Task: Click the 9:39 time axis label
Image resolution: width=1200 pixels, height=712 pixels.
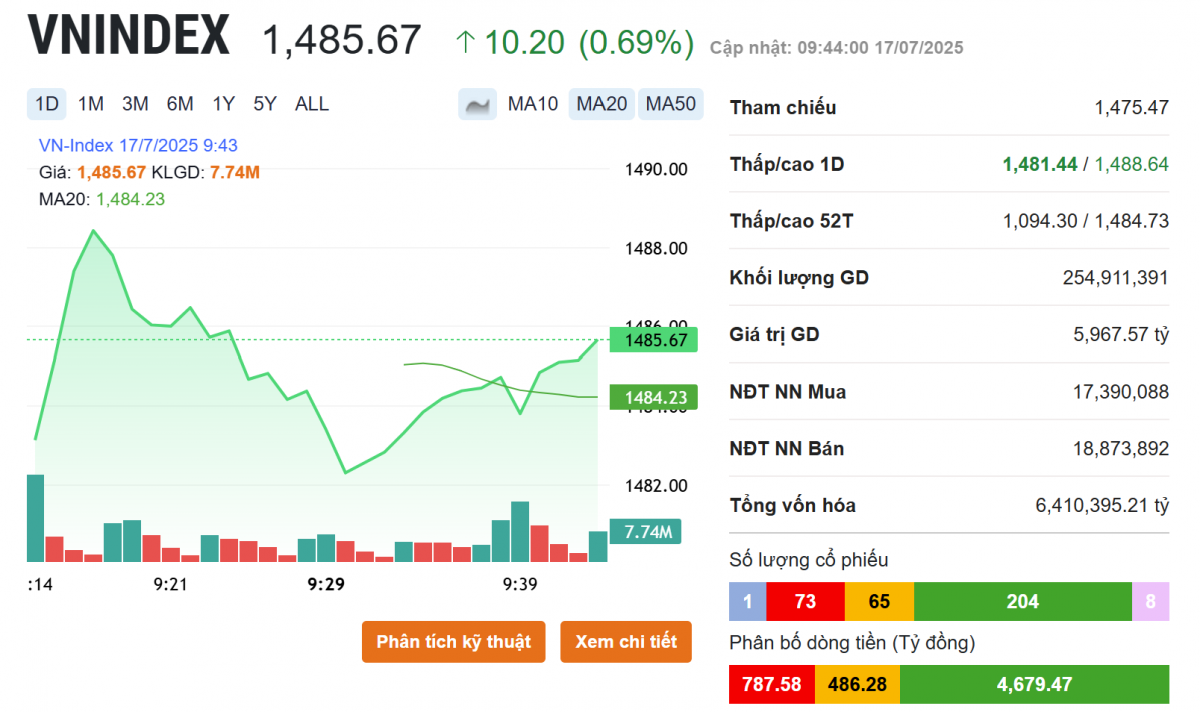Action: point(520,584)
